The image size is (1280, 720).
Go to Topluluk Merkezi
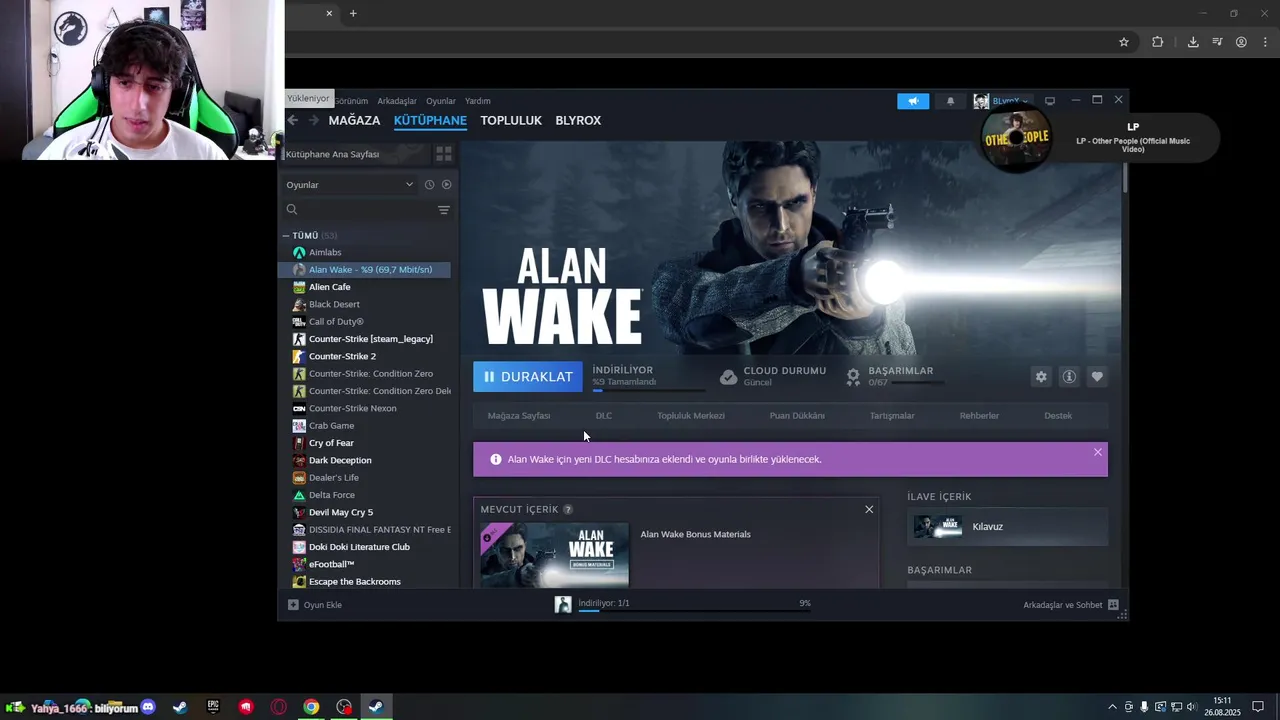[x=691, y=416]
